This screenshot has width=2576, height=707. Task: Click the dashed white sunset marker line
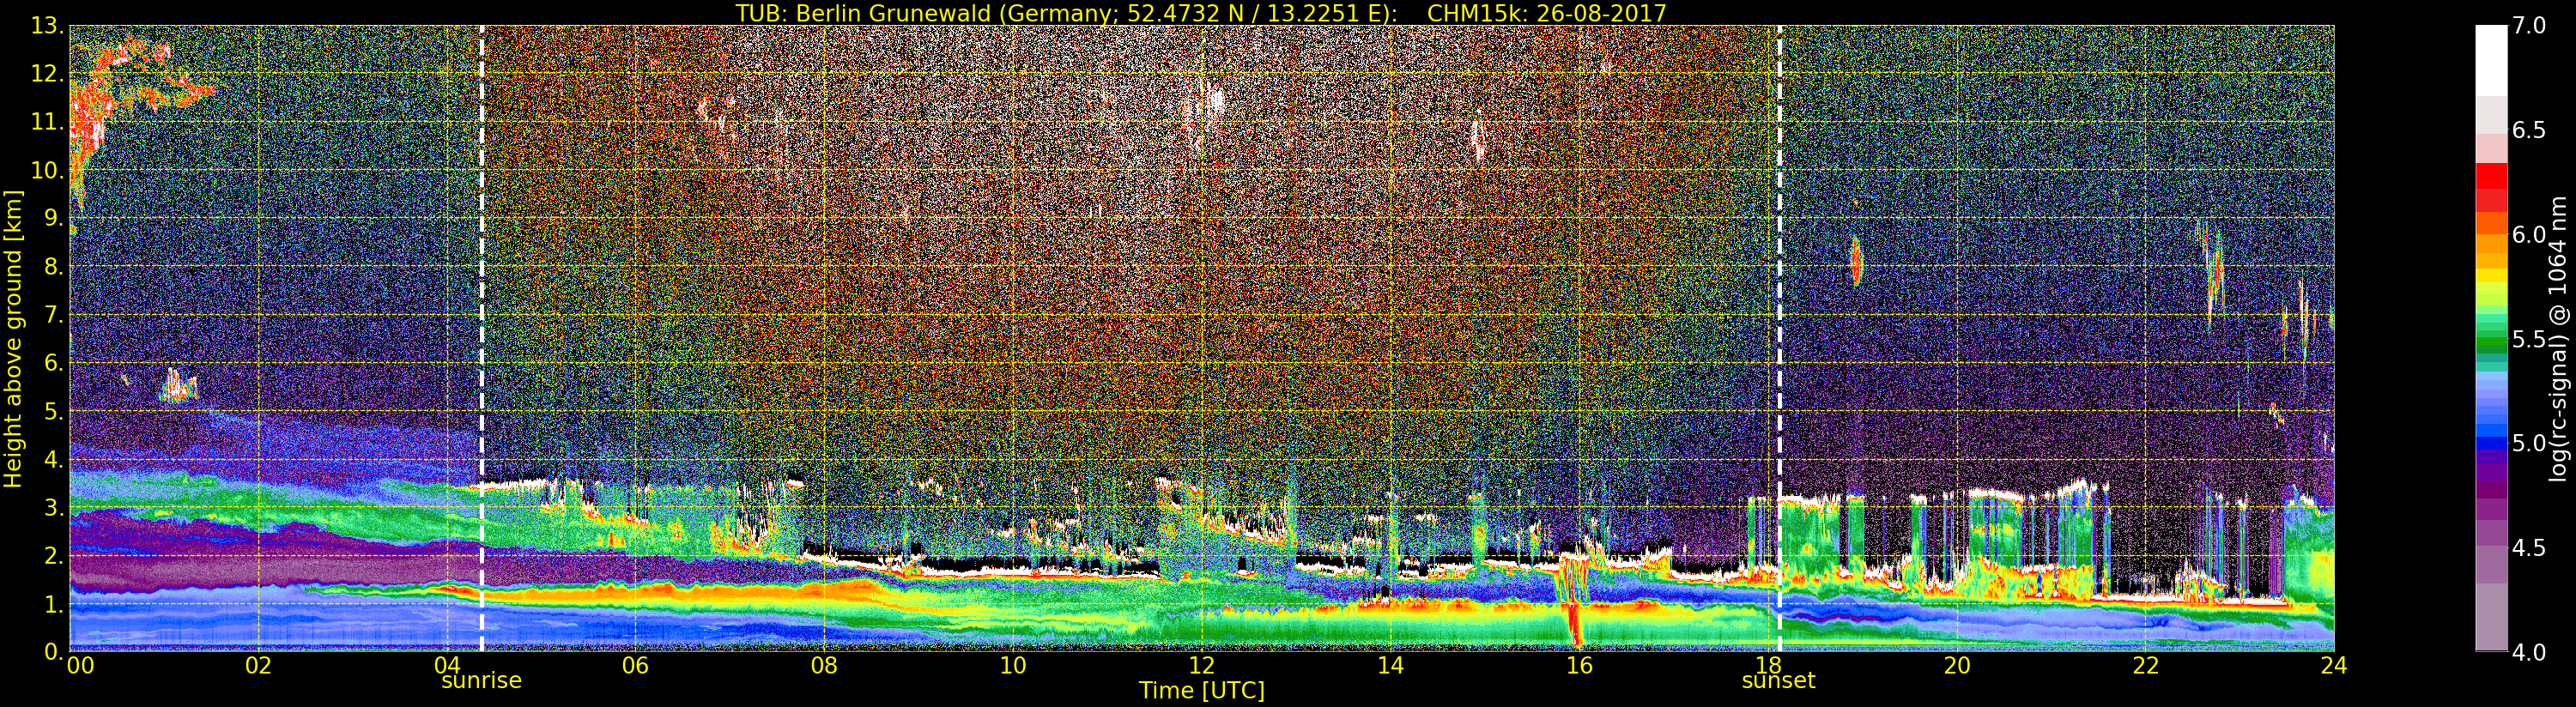tap(1780, 339)
